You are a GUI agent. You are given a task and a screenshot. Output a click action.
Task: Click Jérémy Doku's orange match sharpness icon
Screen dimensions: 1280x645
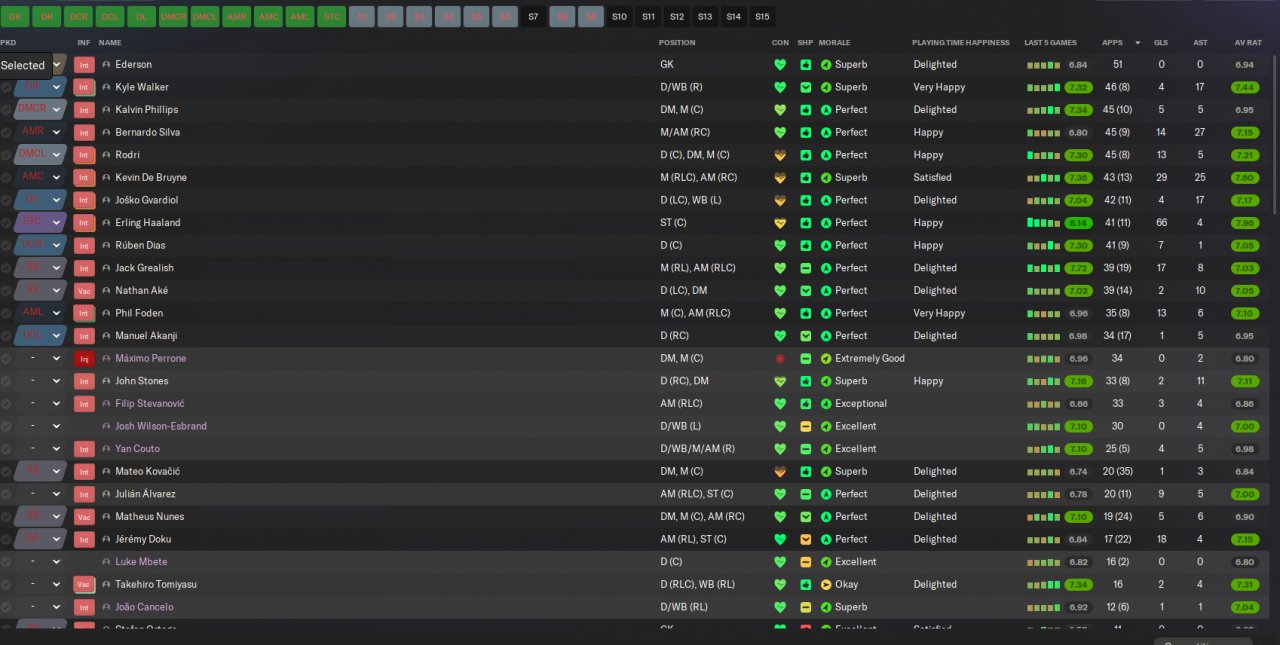coord(806,539)
